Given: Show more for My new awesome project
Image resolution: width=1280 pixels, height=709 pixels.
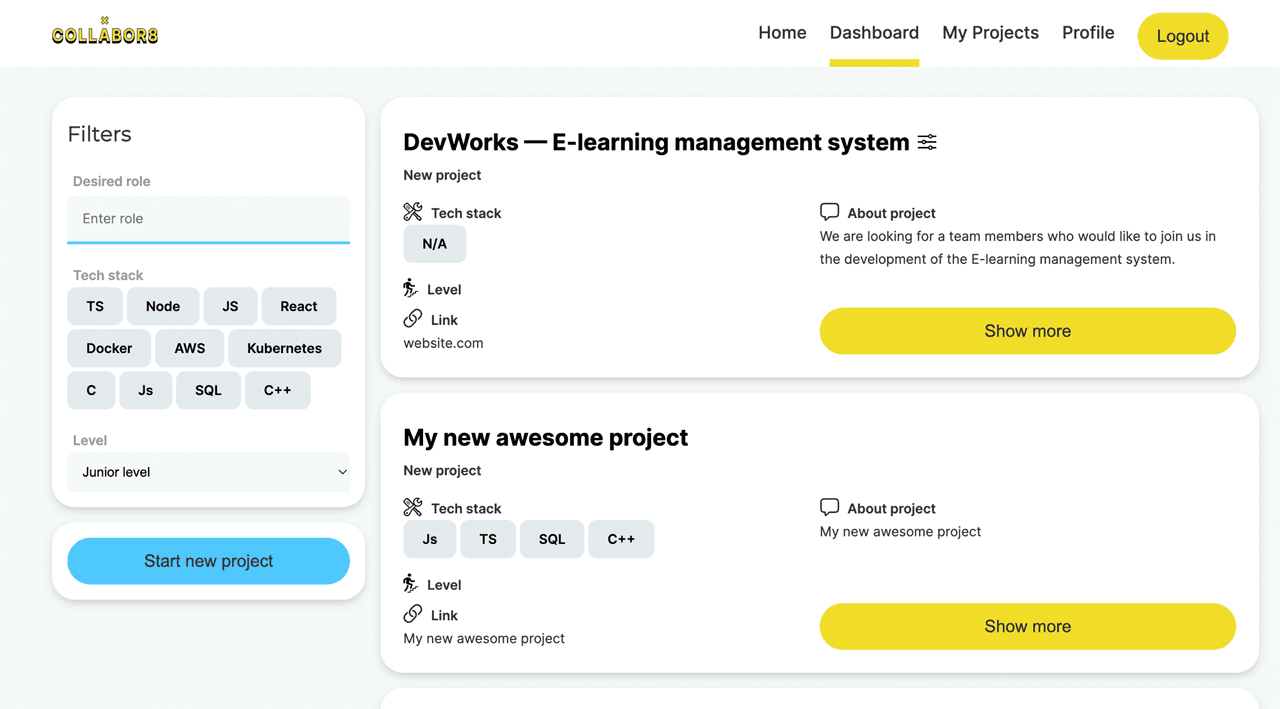Looking at the screenshot, I should tap(1028, 626).
